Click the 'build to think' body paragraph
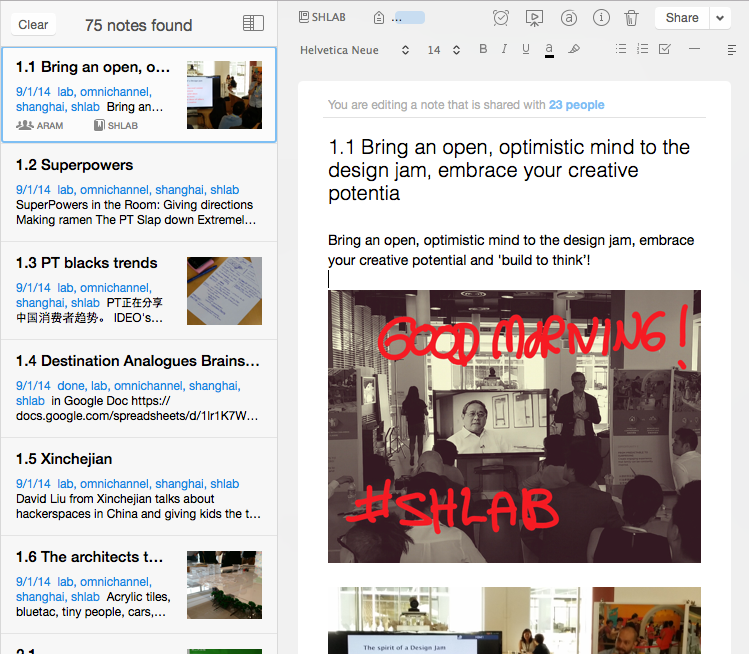This screenshot has height=654, width=749. click(511, 250)
